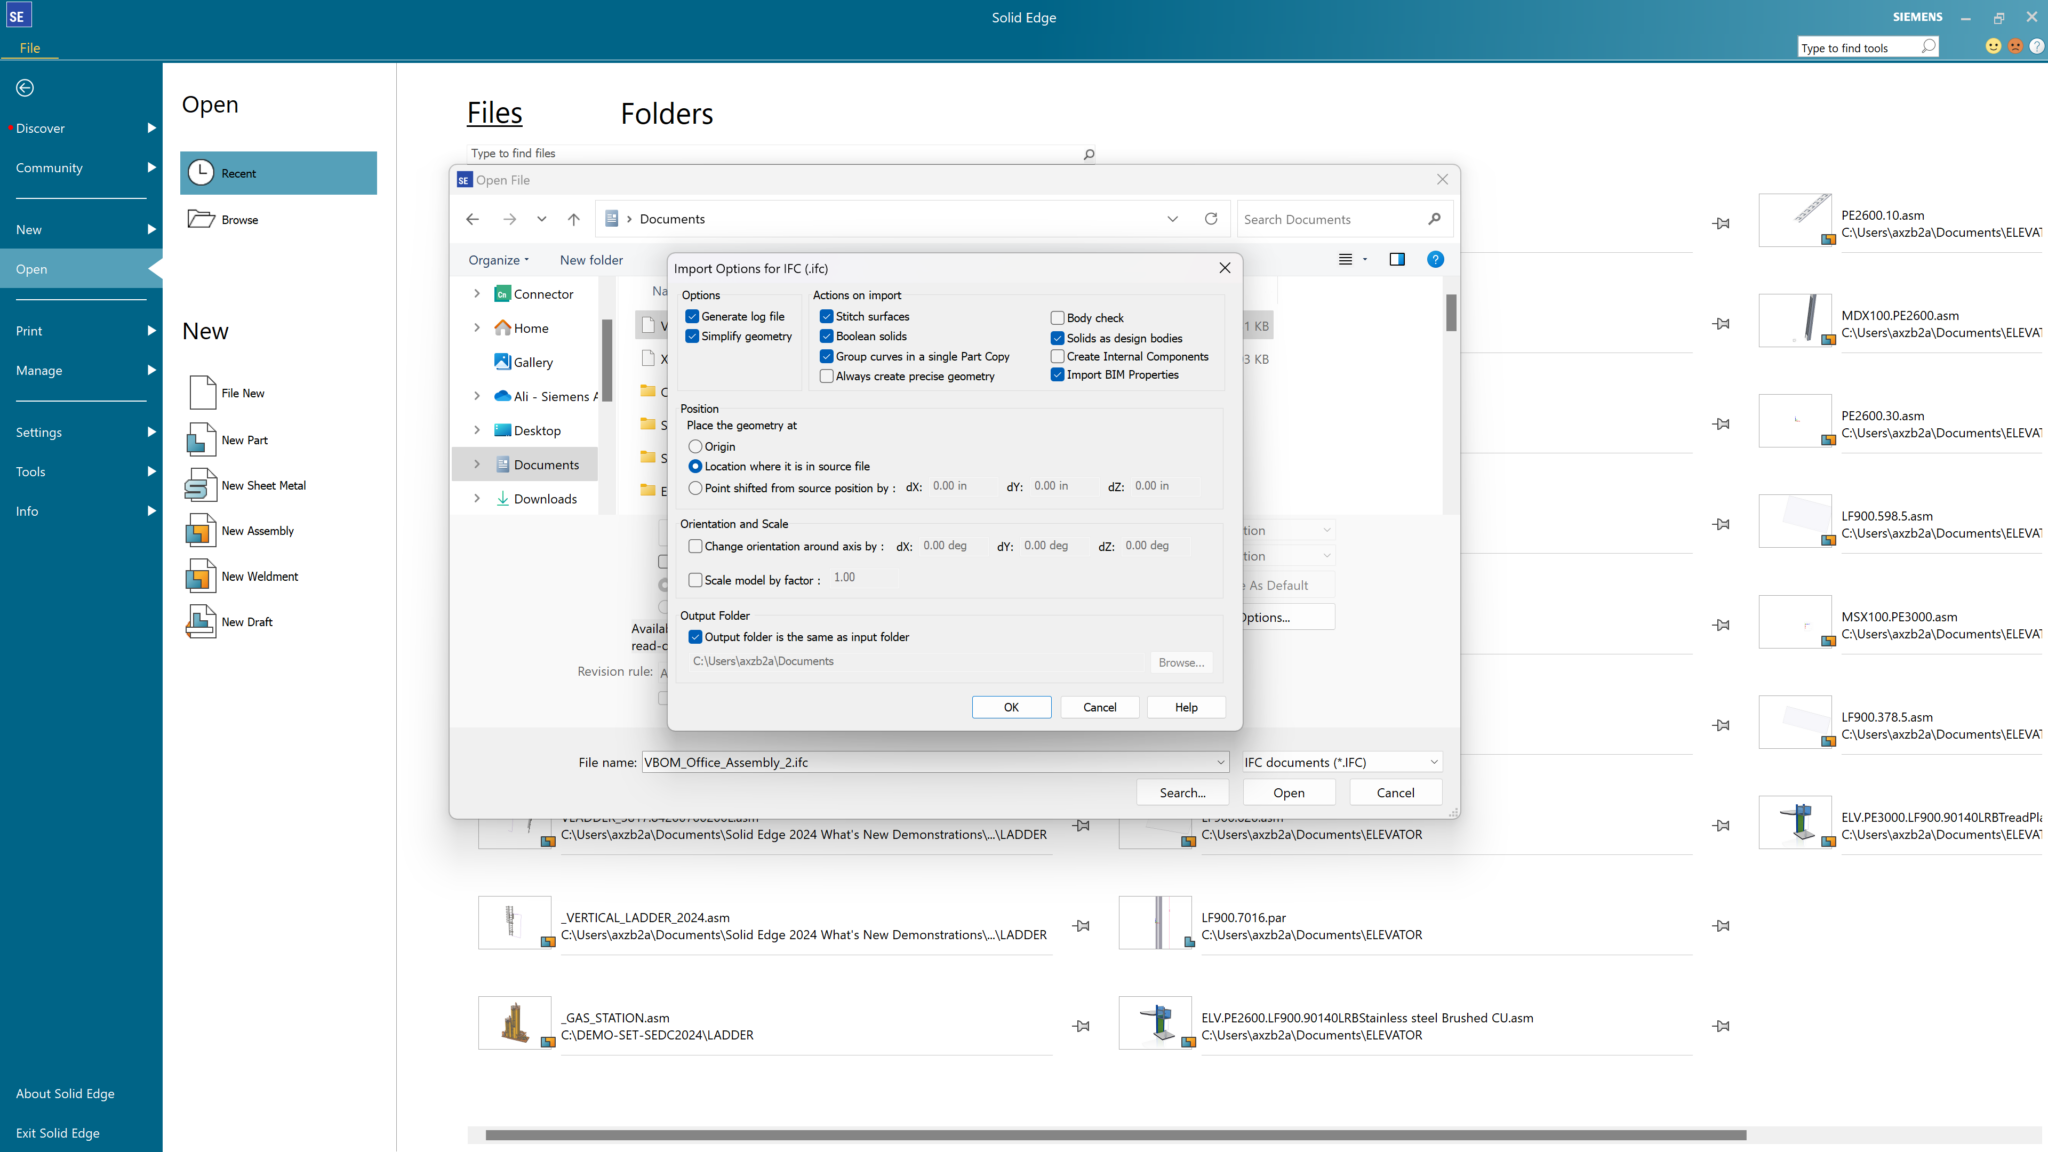Click the preview pane icon in Open File dialog
This screenshot has height=1152, width=2048.
(1397, 259)
